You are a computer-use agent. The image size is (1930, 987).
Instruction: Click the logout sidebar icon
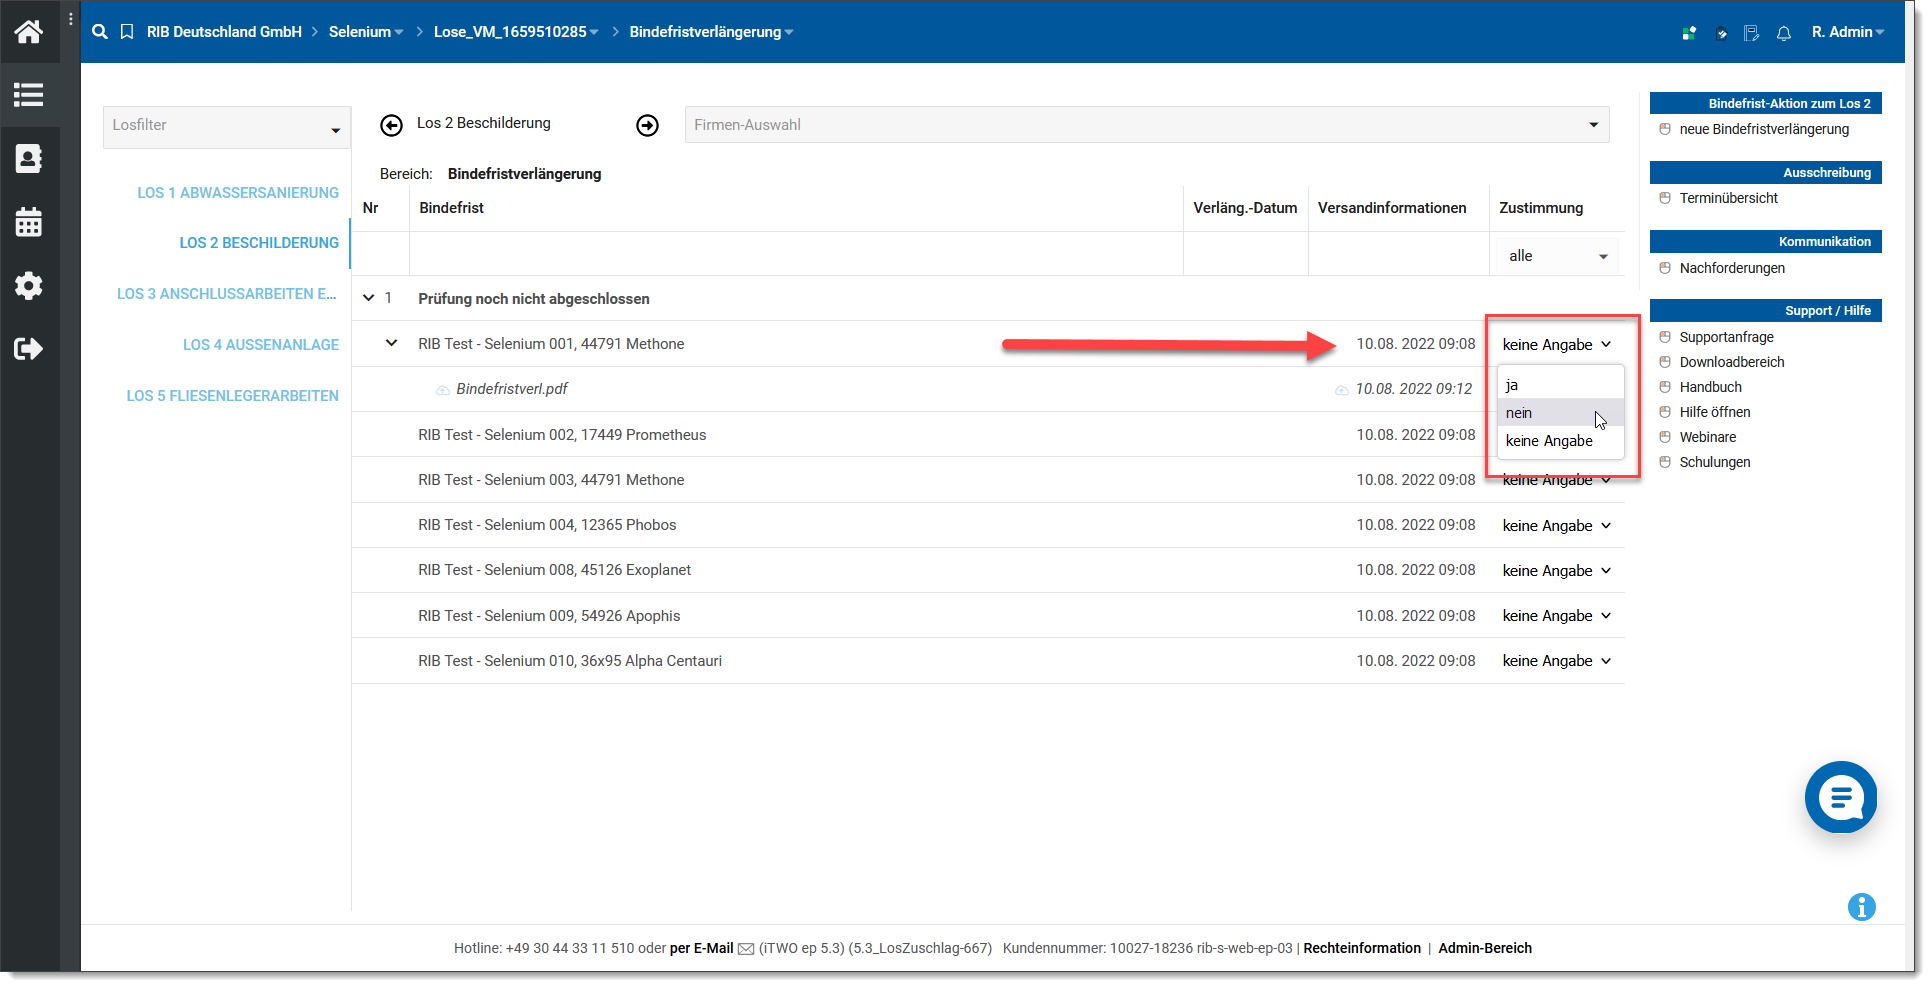pyautogui.click(x=29, y=349)
